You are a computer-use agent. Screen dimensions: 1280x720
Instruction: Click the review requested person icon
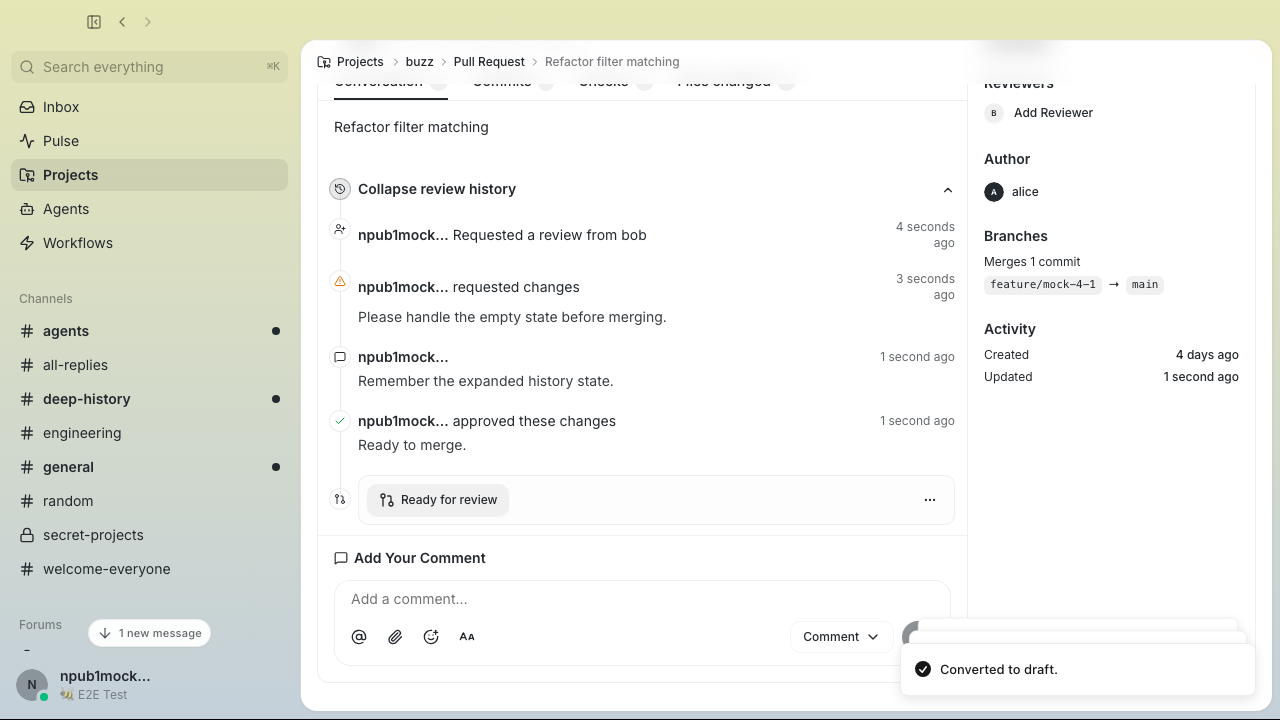click(340, 229)
